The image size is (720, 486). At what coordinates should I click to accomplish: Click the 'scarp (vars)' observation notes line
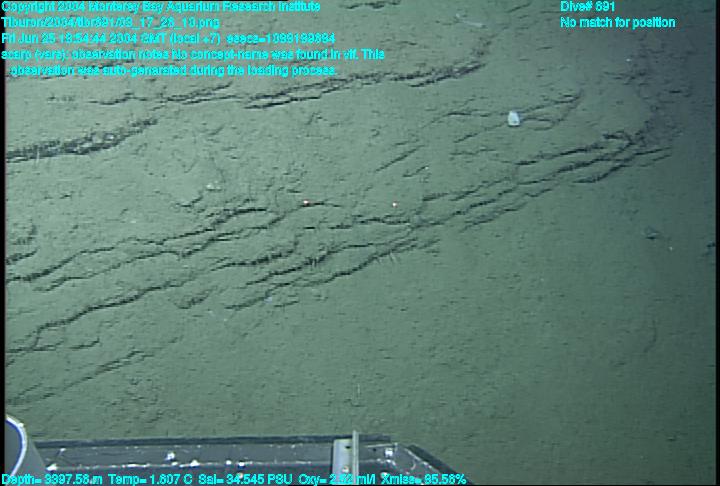coord(193,55)
